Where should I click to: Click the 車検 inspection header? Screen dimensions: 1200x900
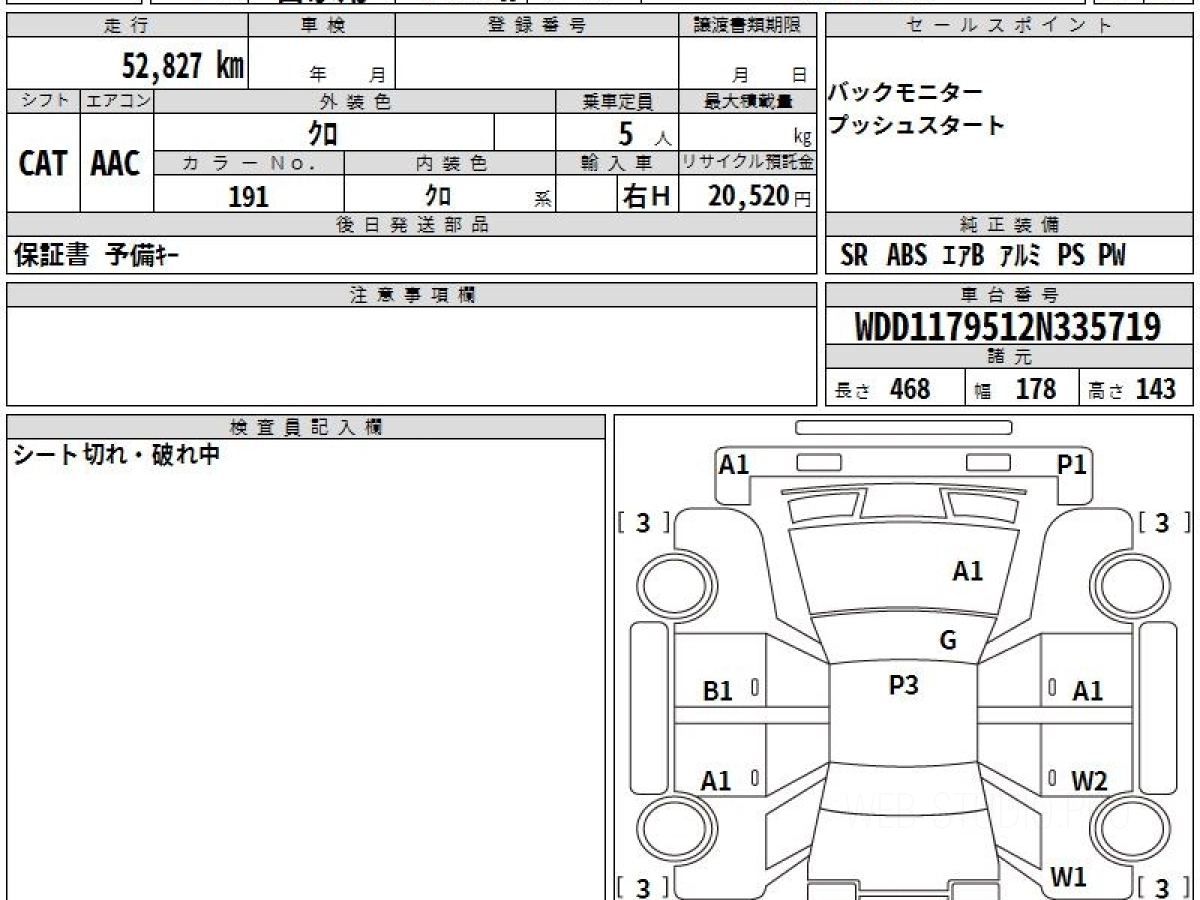click(x=322, y=27)
